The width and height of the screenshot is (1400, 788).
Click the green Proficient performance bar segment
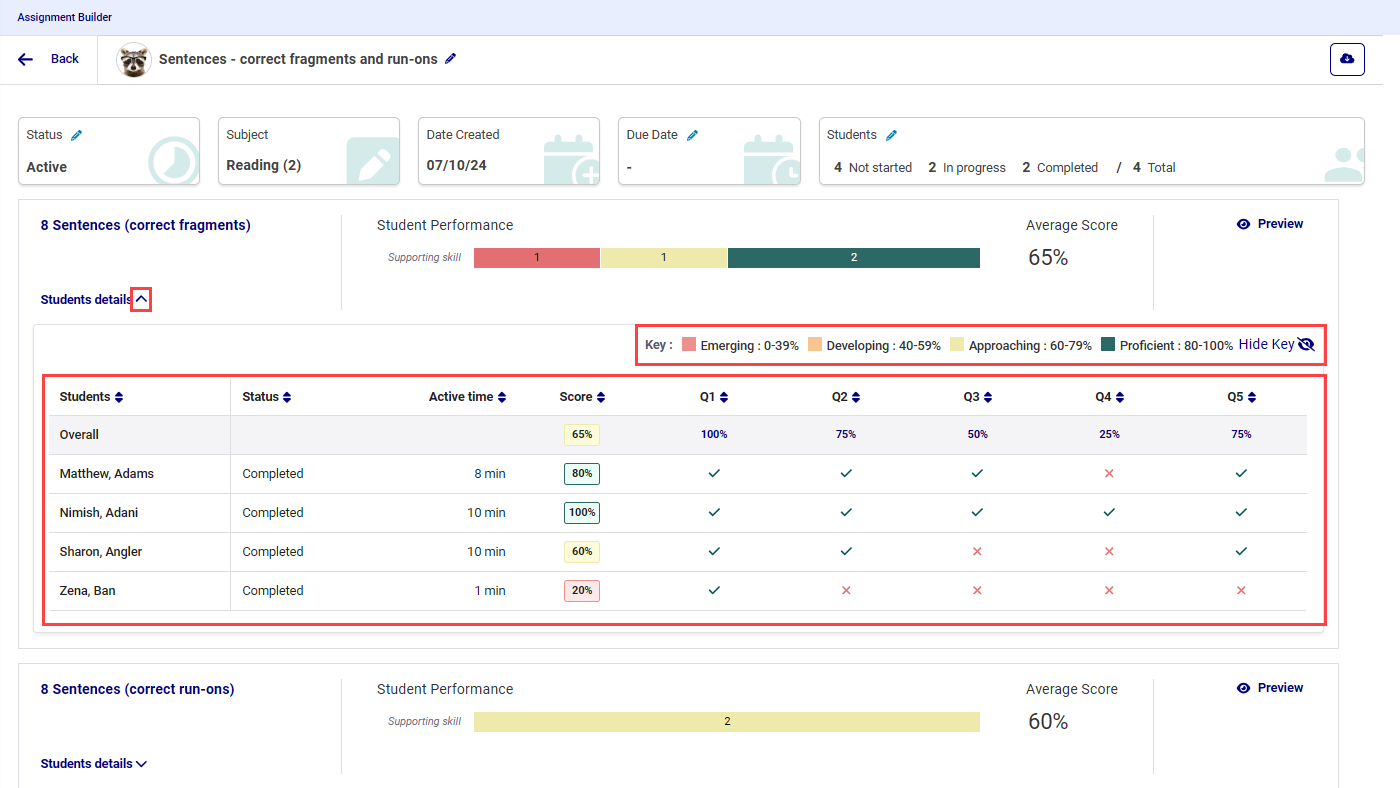pyautogui.click(x=853, y=258)
